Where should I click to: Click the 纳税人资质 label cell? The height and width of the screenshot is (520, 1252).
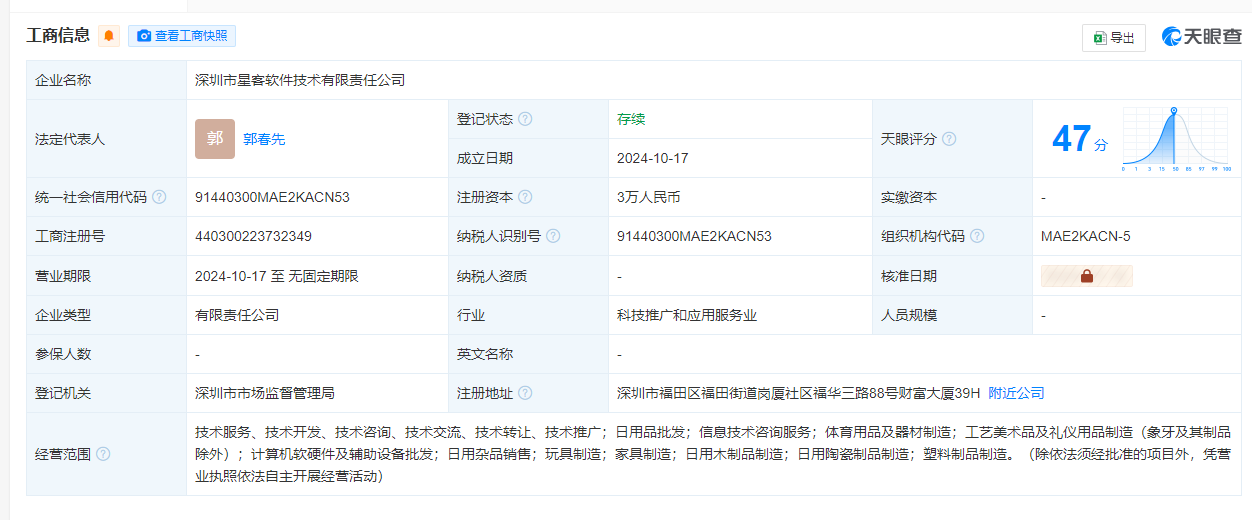point(528,276)
